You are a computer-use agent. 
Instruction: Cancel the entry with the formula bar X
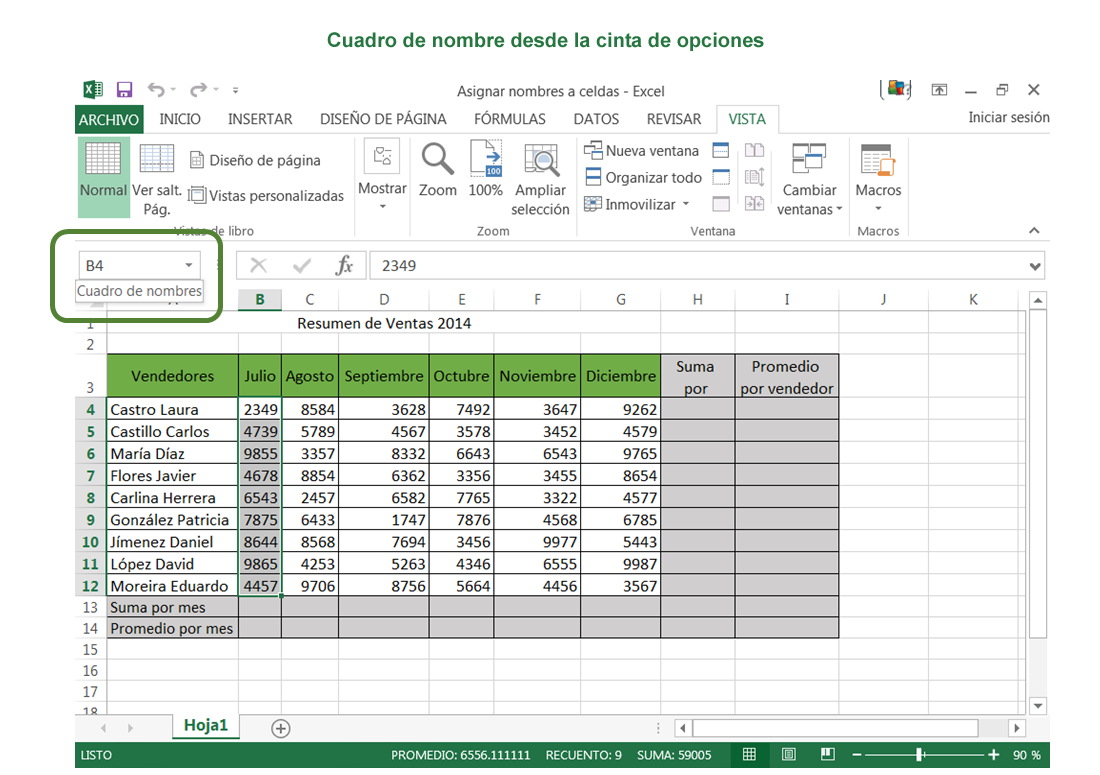[258, 265]
